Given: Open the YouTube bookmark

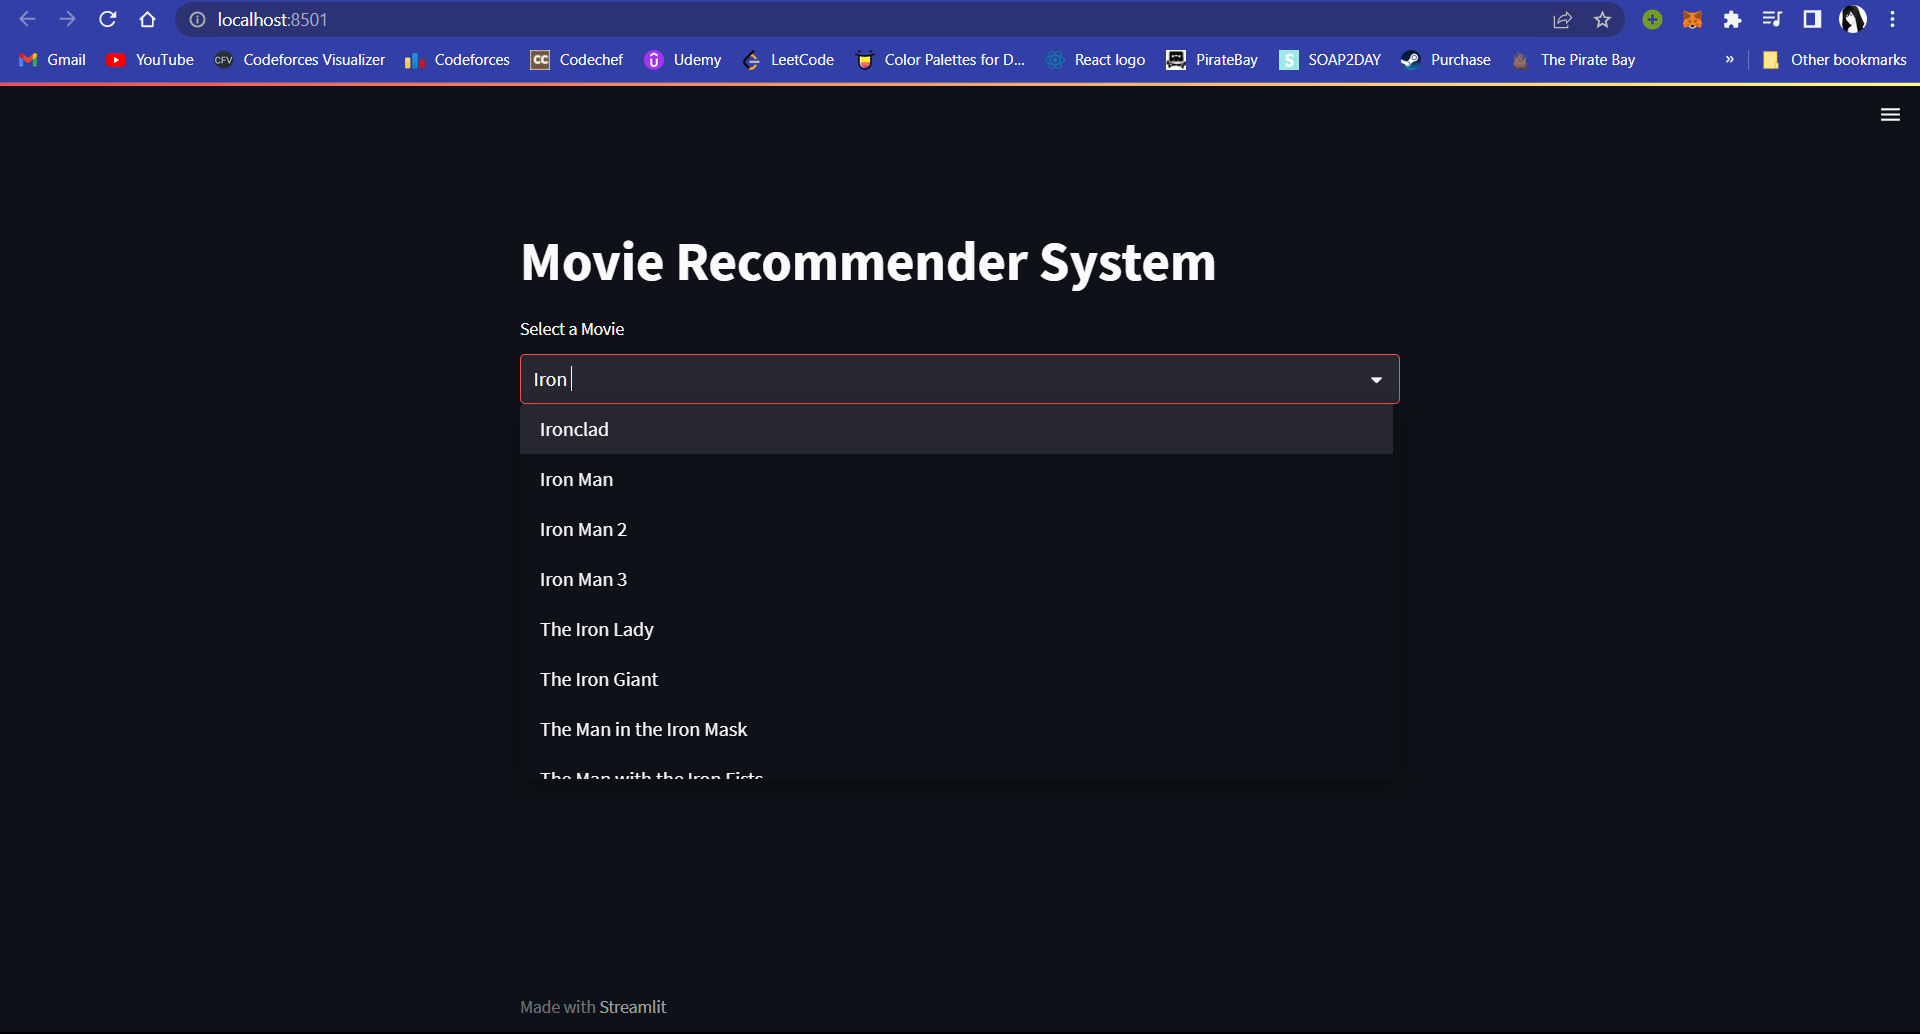Looking at the screenshot, I should [x=150, y=59].
